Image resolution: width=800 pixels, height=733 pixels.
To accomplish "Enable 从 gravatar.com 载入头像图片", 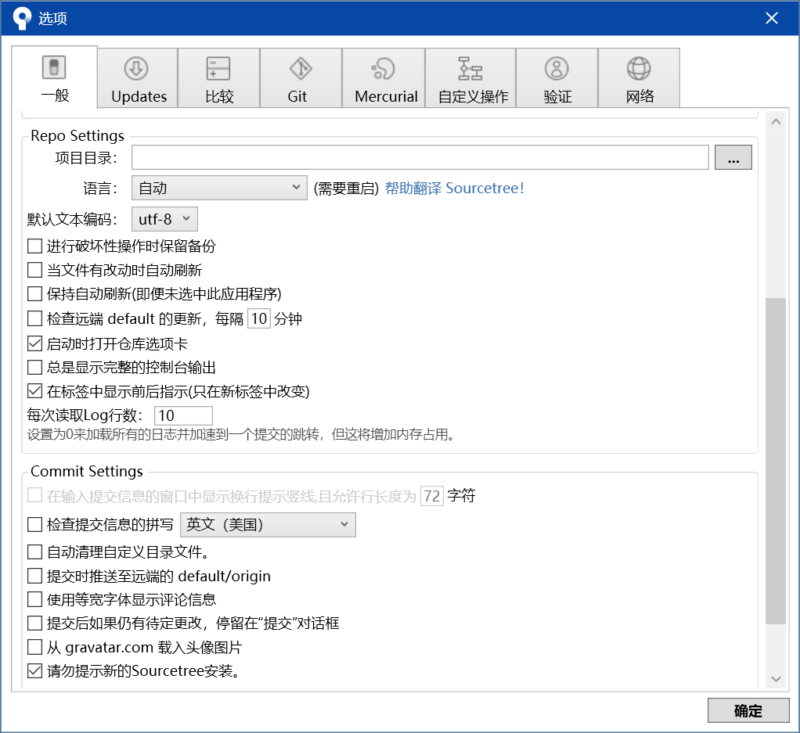I will [35, 647].
